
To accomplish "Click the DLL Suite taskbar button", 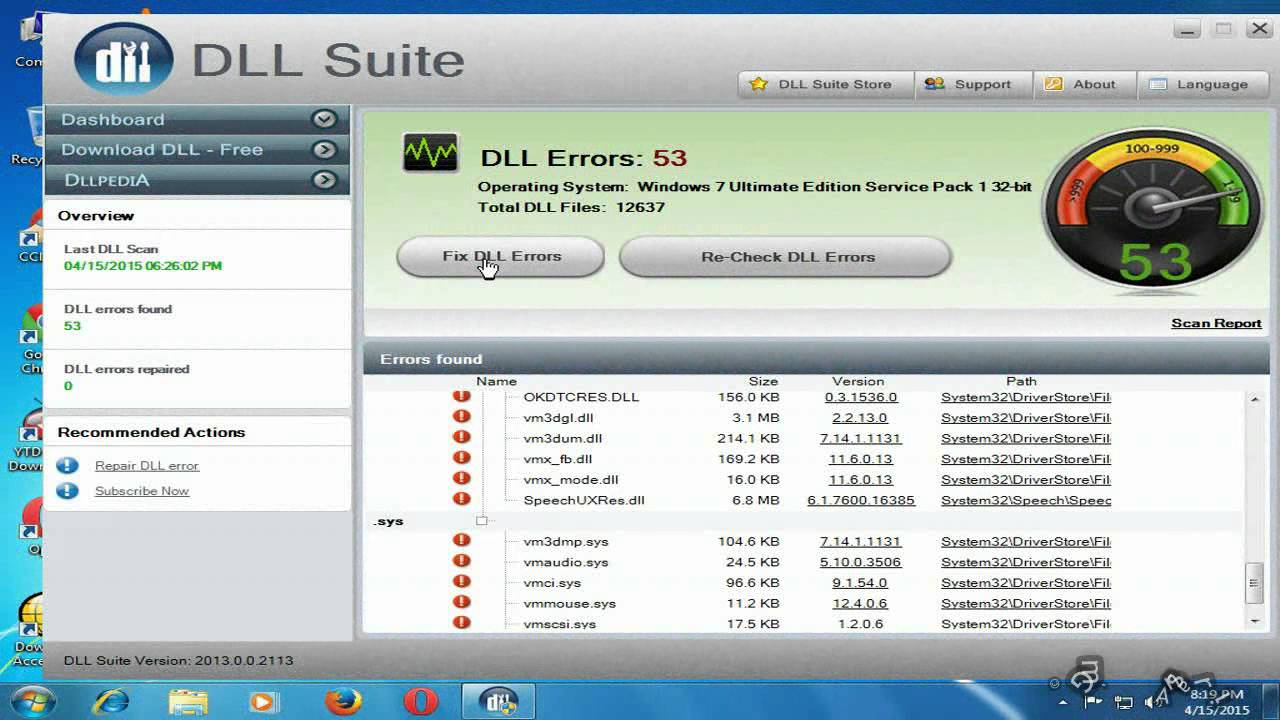I will [498, 702].
